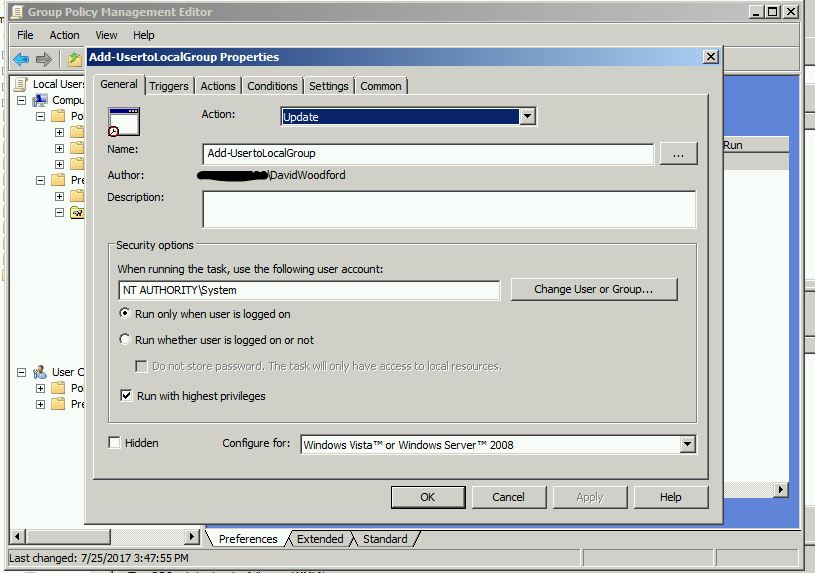Select the General tab

pyautogui.click(x=119, y=84)
